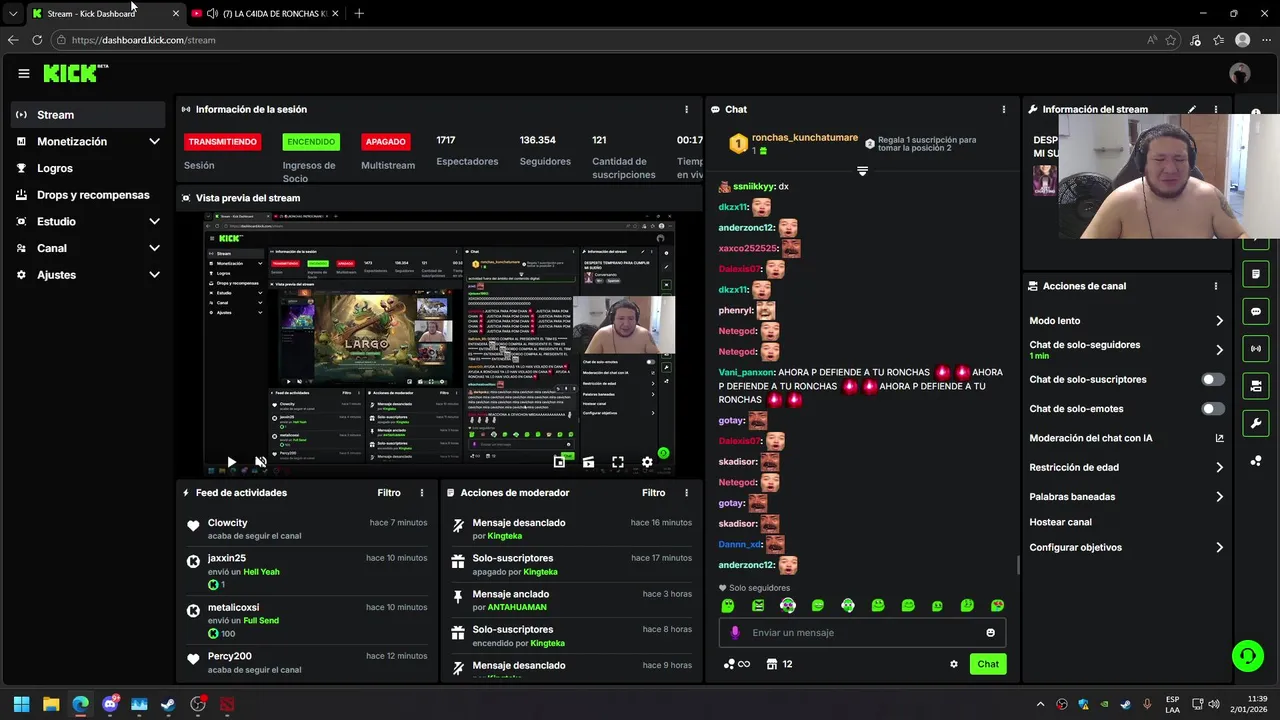Edit stream info with the pencil icon
Image resolution: width=1280 pixels, height=720 pixels.
[x=1191, y=109]
